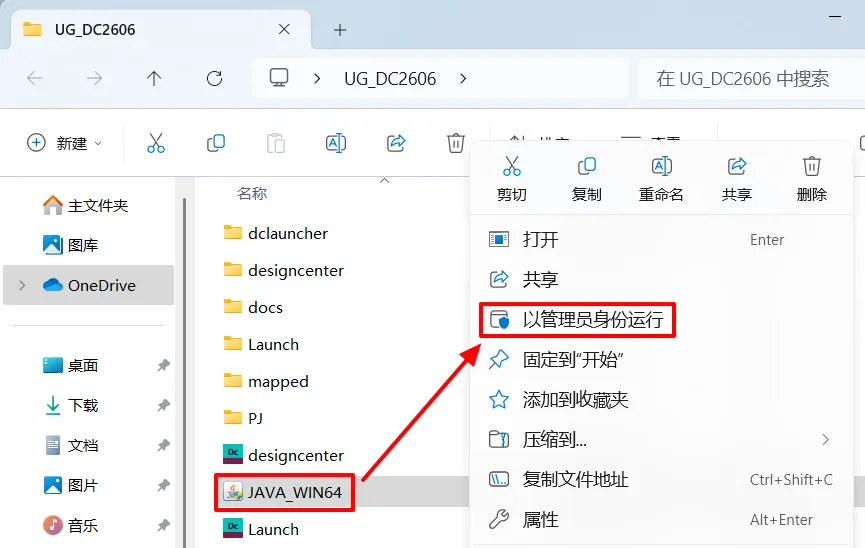Expand the OneDrive tree node
The height and width of the screenshot is (548, 865).
point(22,285)
